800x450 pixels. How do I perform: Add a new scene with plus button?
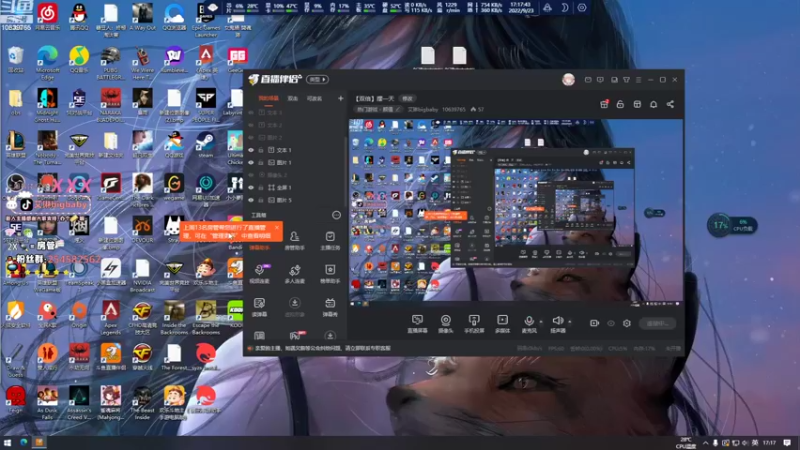tap(340, 98)
